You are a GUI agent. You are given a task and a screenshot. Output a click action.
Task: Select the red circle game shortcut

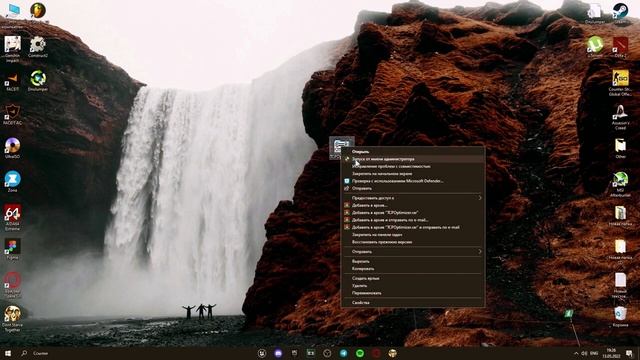pos(13,284)
